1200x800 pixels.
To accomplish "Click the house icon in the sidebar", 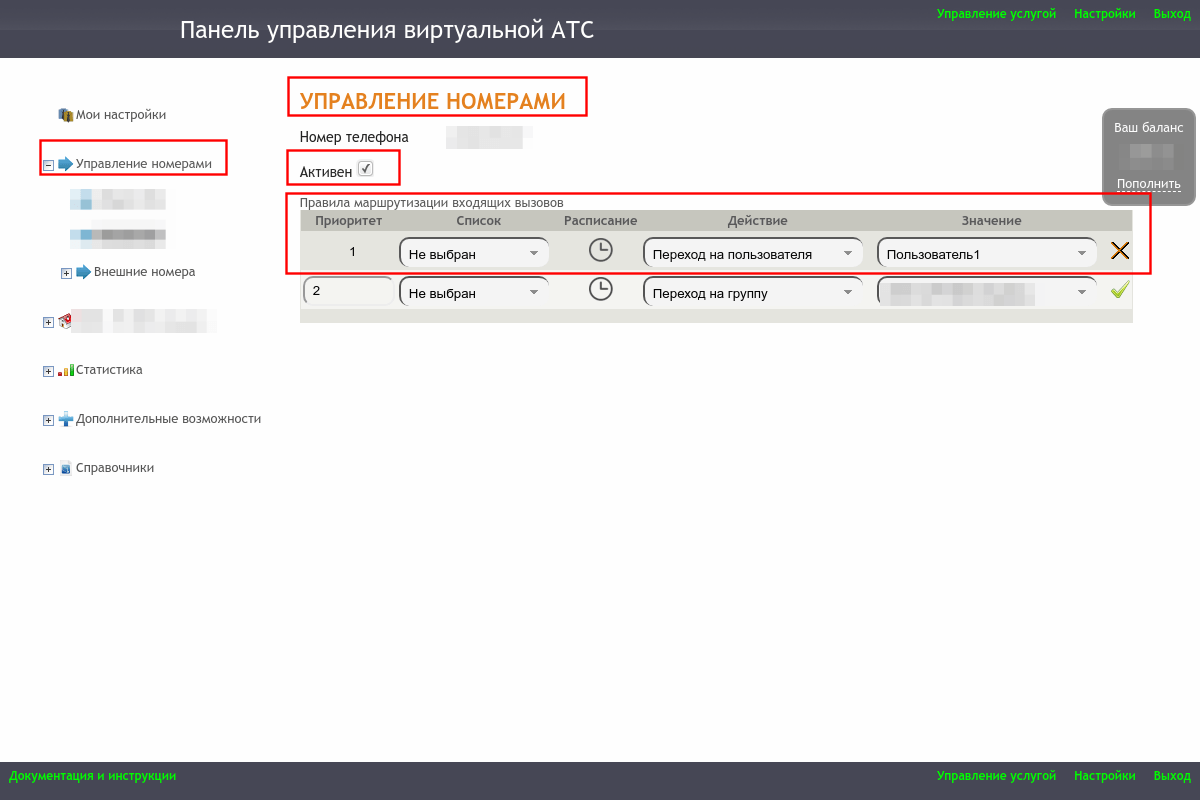I will (x=65, y=321).
